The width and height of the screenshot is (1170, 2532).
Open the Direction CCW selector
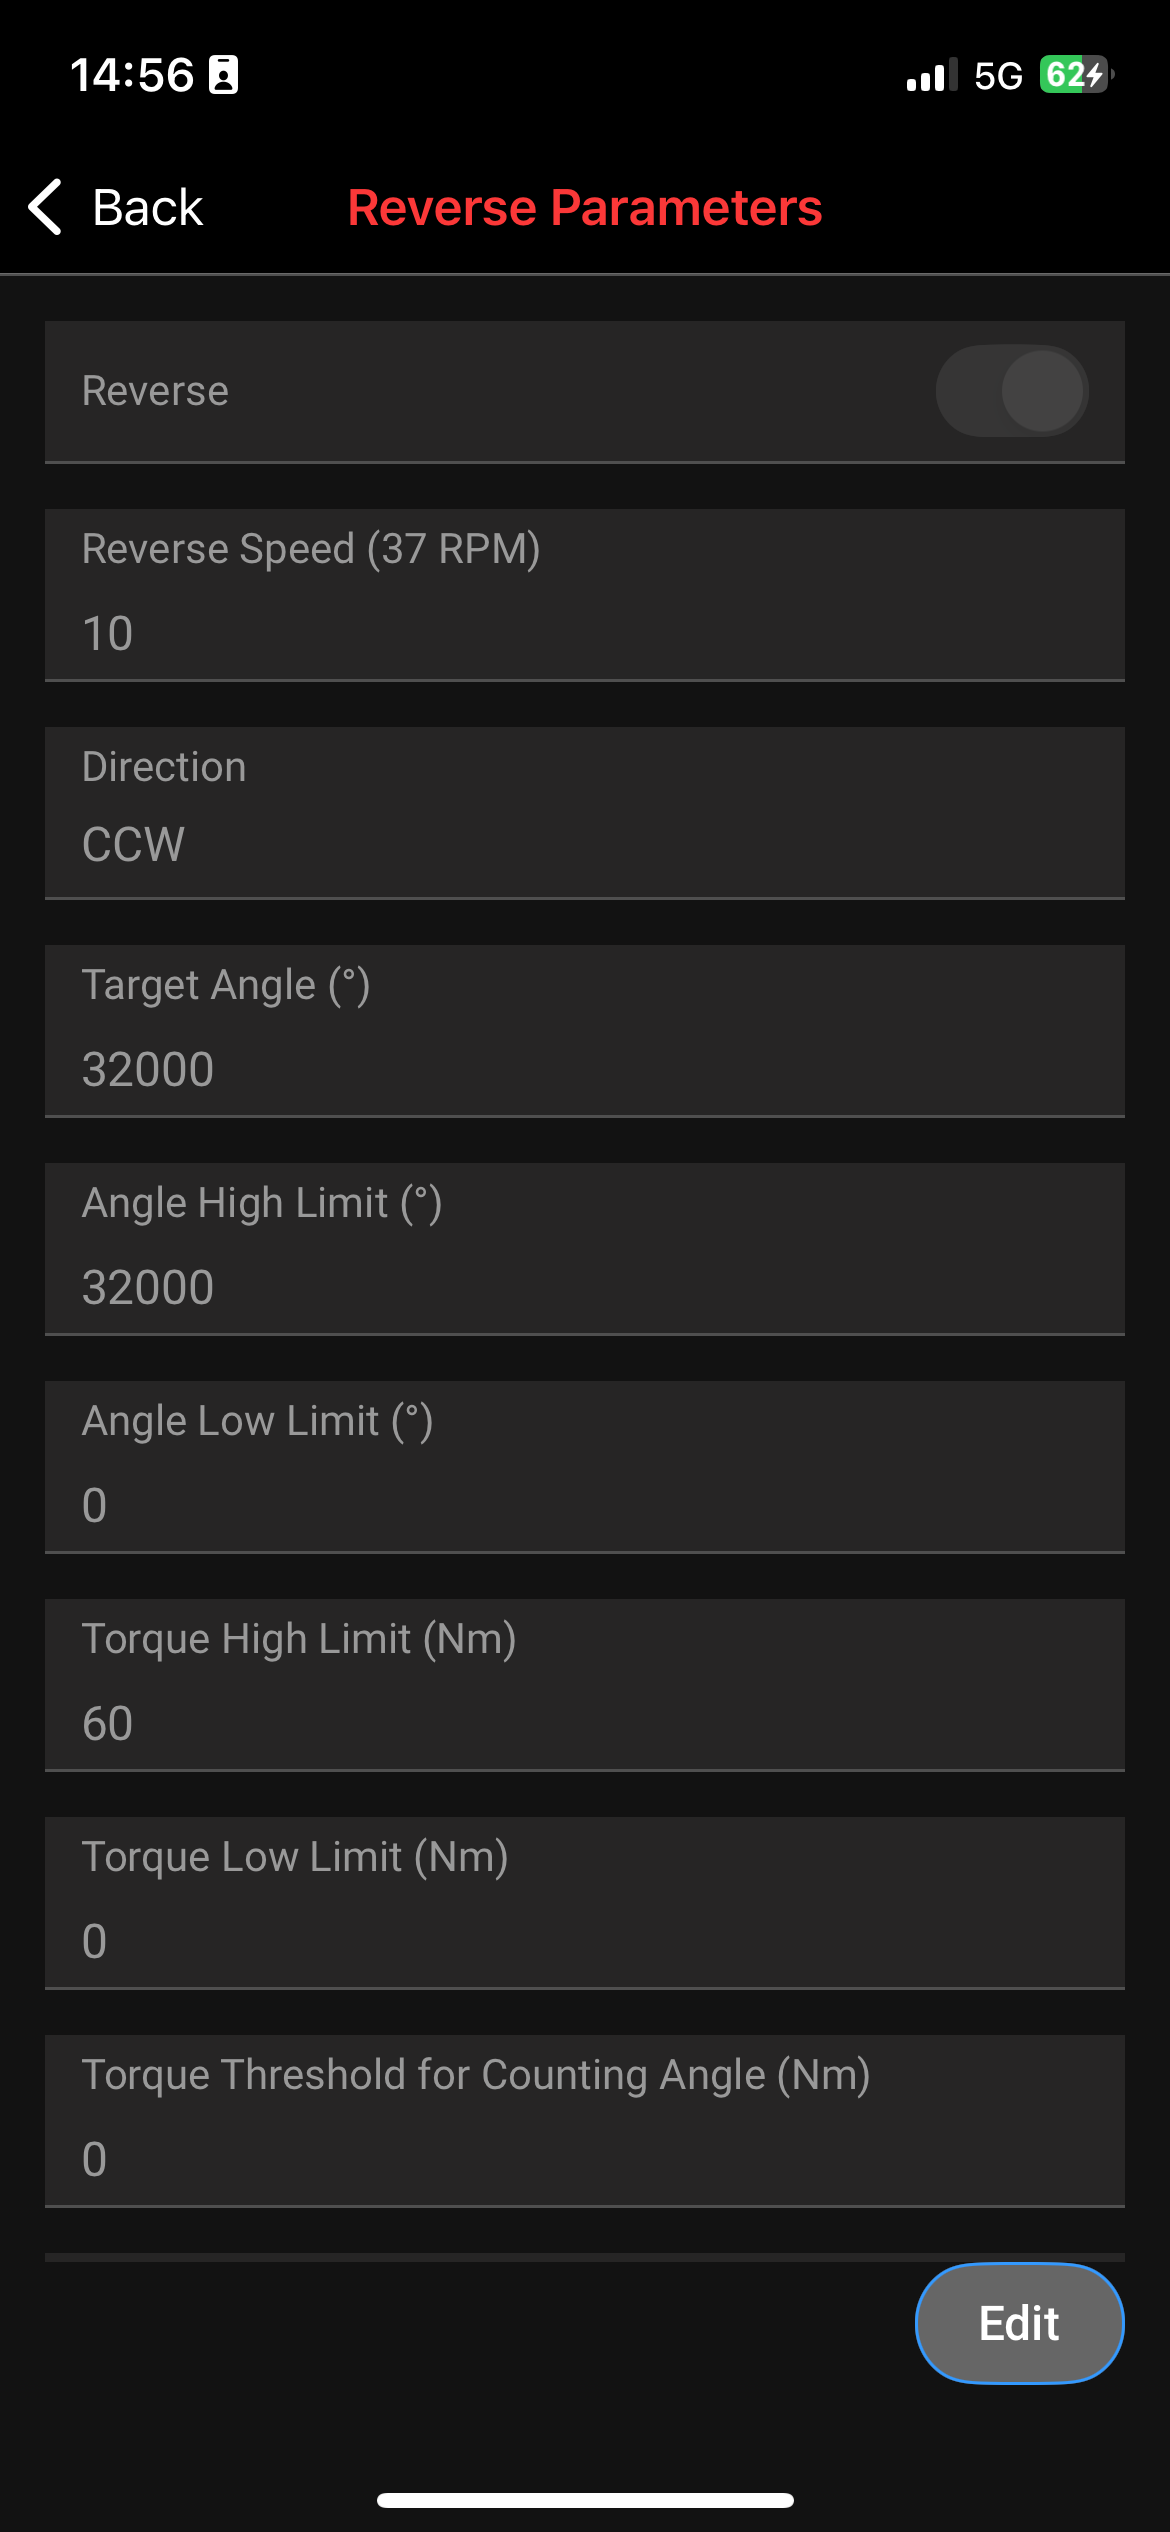(x=584, y=842)
